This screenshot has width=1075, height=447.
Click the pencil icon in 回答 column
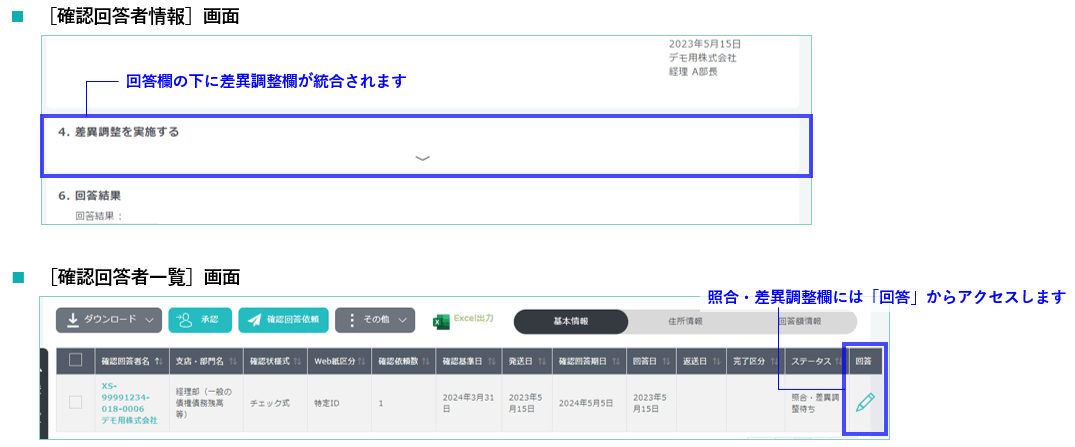point(865,402)
